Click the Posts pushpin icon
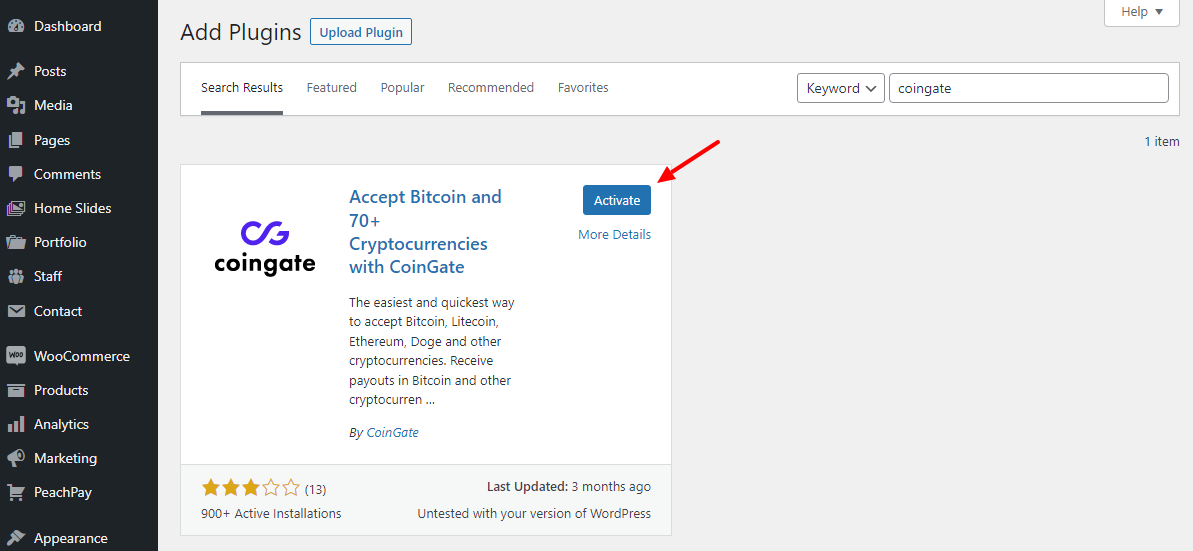The height and width of the screenshot is (551, 1193). pos(16,72)
